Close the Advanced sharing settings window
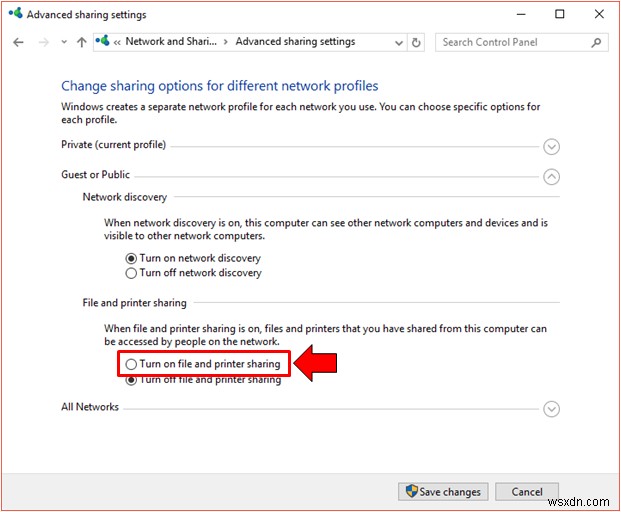The height and width of the screenshot is (512, 621). point(599,14)
